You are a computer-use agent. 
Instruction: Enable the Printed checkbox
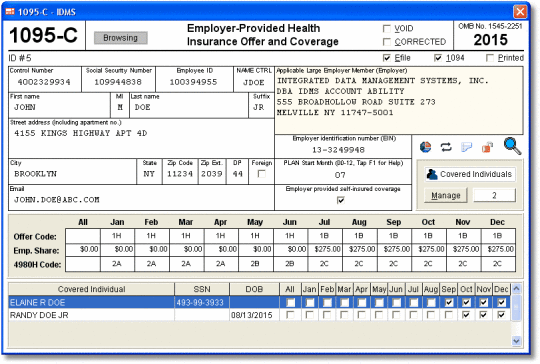pyautogui.click(x=490, y=58)
